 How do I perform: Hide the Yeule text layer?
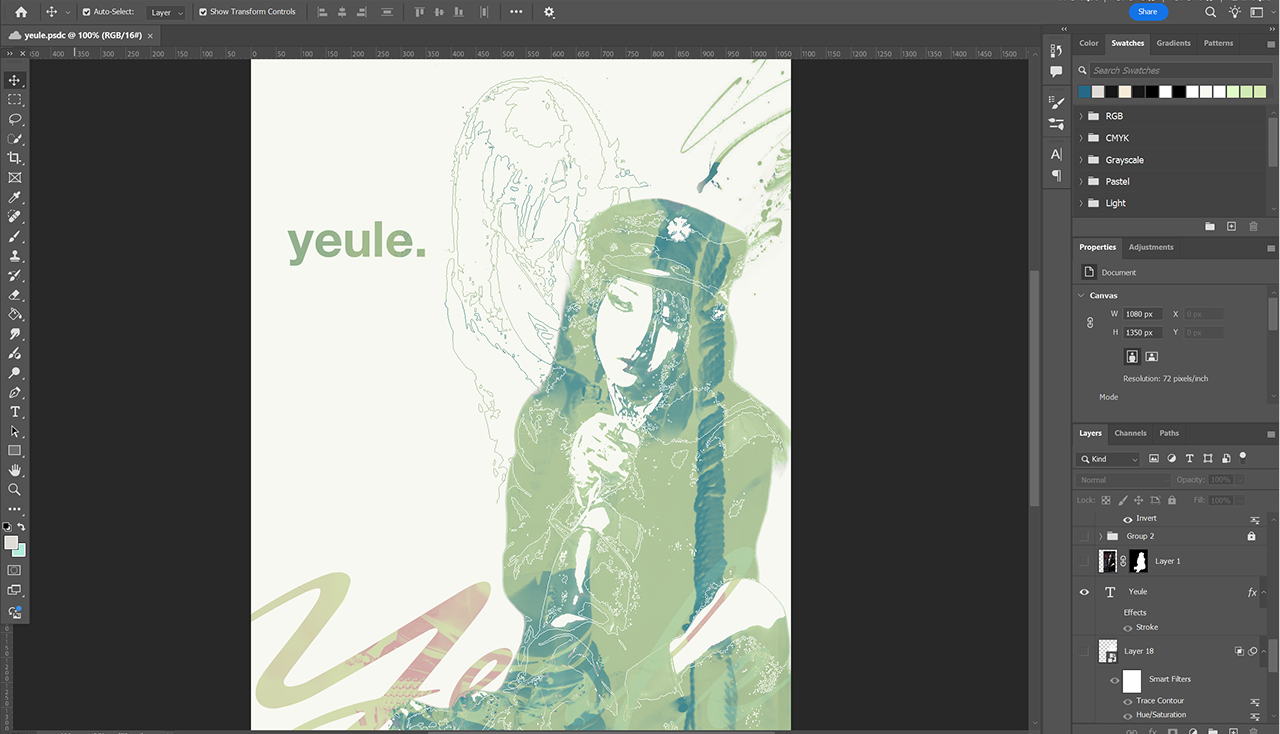coord(1084,592)
